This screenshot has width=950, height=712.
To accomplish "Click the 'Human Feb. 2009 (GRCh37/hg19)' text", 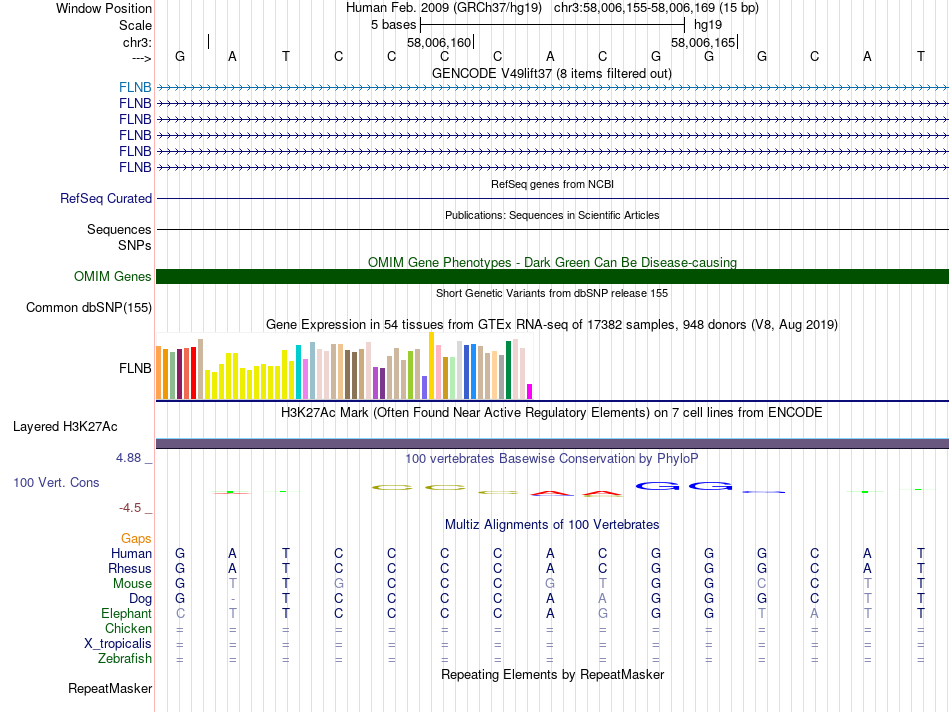I will pyautogui.click(x=443, y=8).
